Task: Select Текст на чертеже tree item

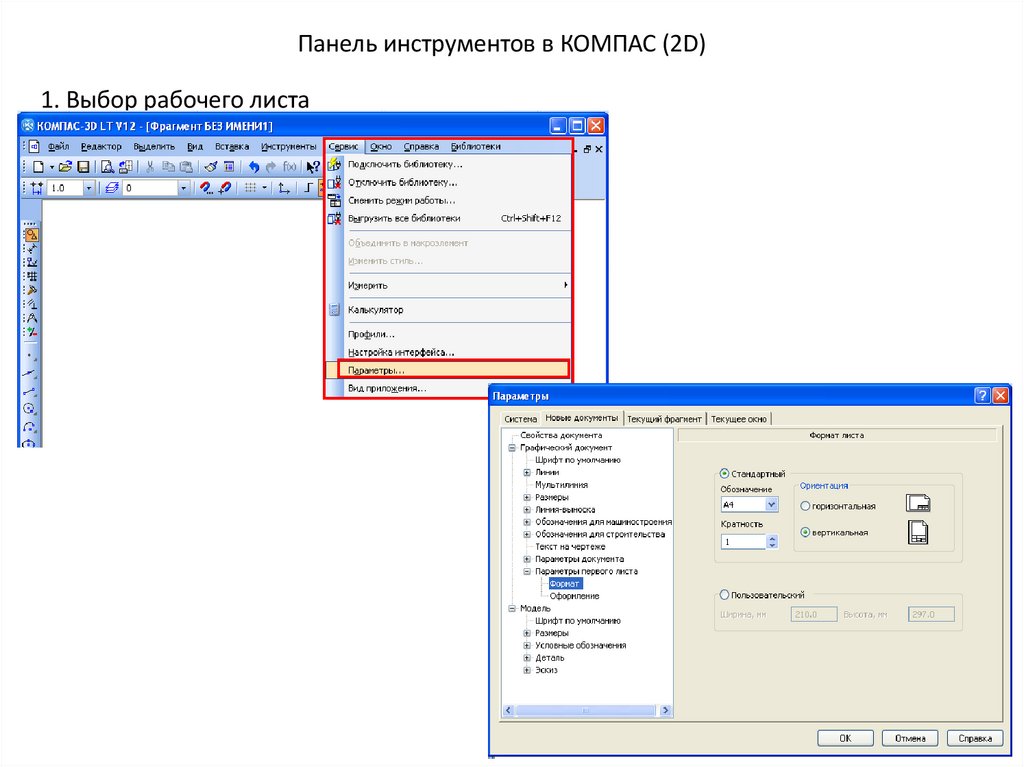Action: click(570, 546)
